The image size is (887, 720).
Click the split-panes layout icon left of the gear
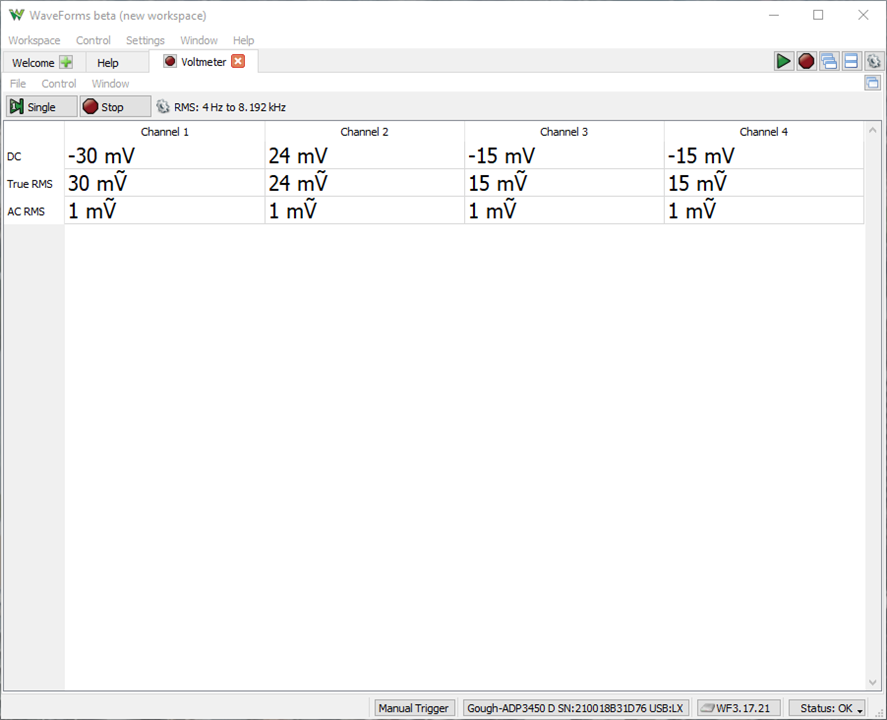coord(851,61)
